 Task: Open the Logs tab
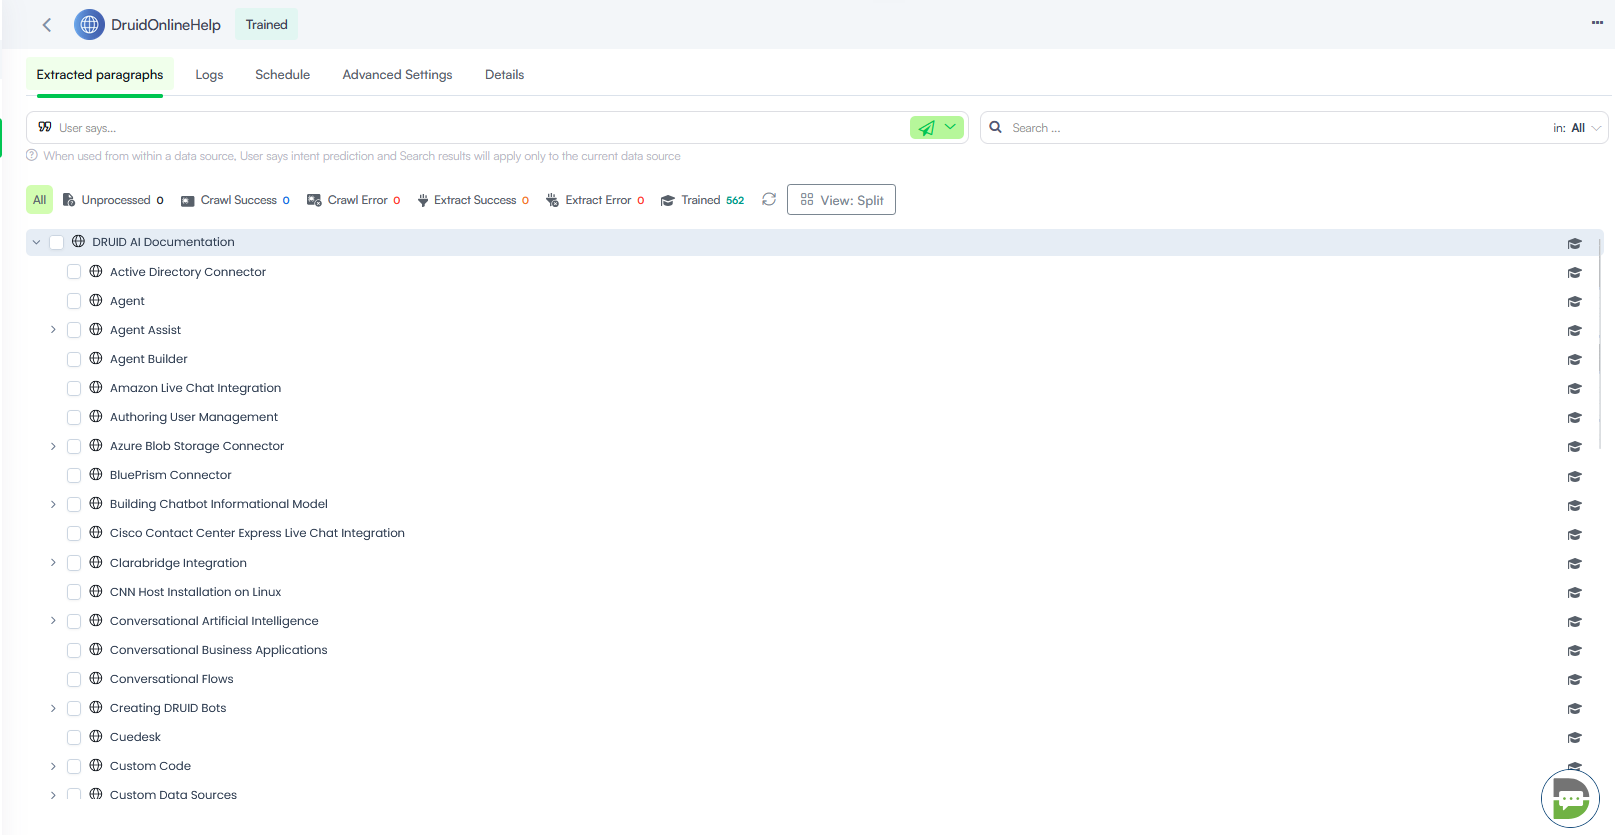(209, 75)
